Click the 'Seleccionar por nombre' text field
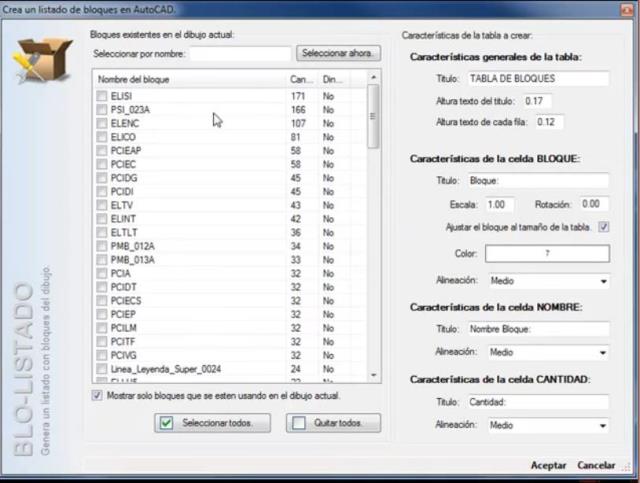Viewport: 640px width, 483px height. (240, 53)
